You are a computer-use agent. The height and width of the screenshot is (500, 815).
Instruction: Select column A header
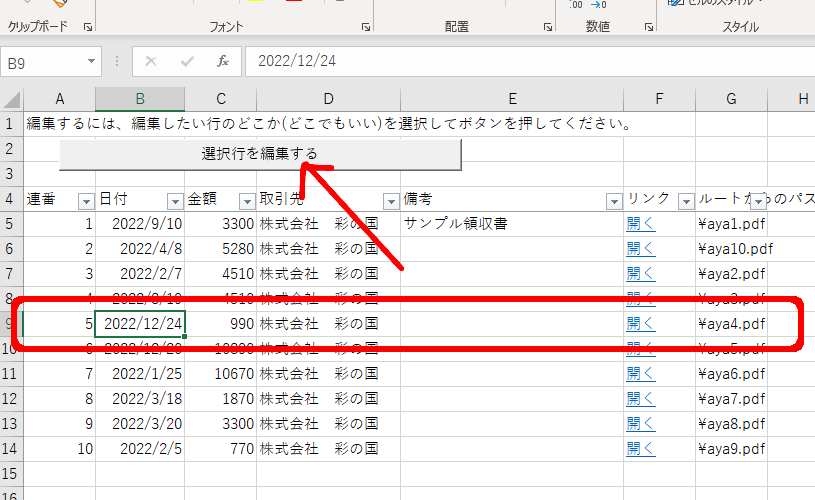pyautogui.click(x=60, y=99)
